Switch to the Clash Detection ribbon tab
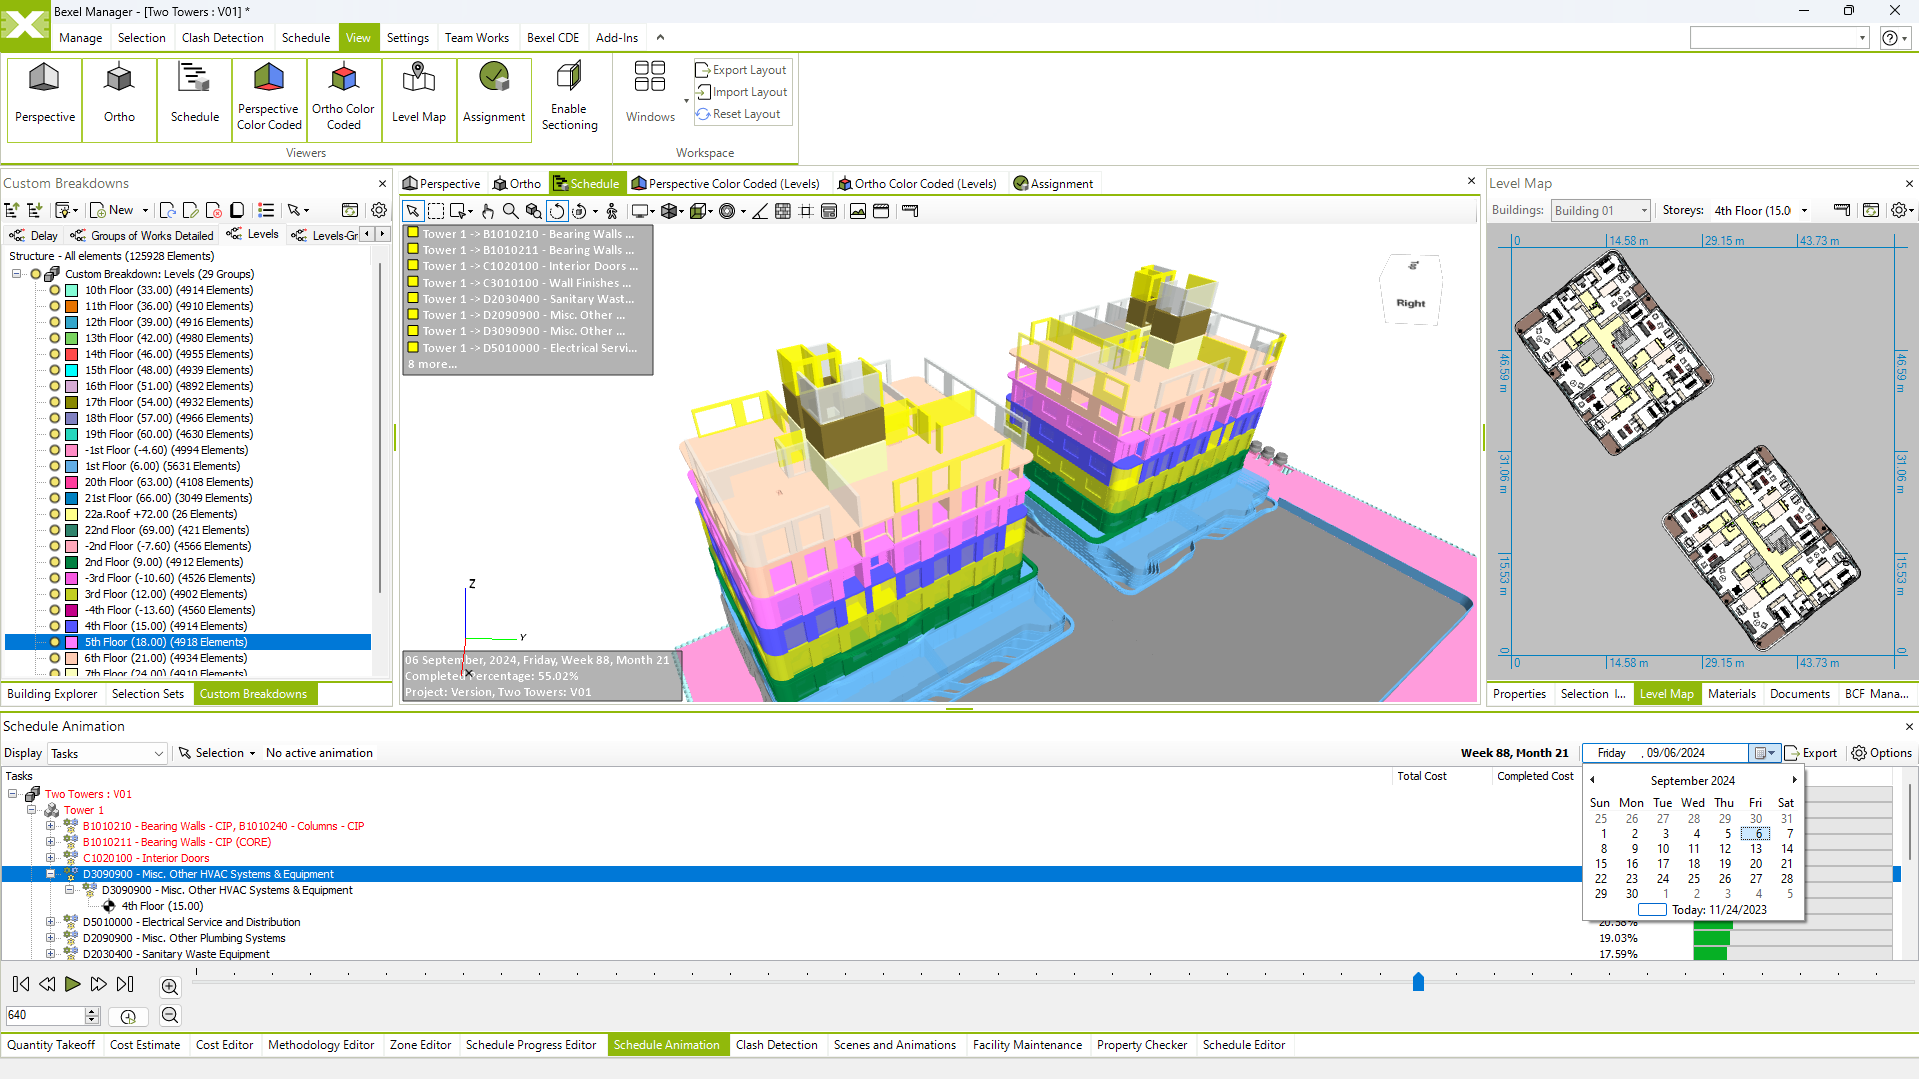This screenshot has width=1920, height=1080. point(222,37)
